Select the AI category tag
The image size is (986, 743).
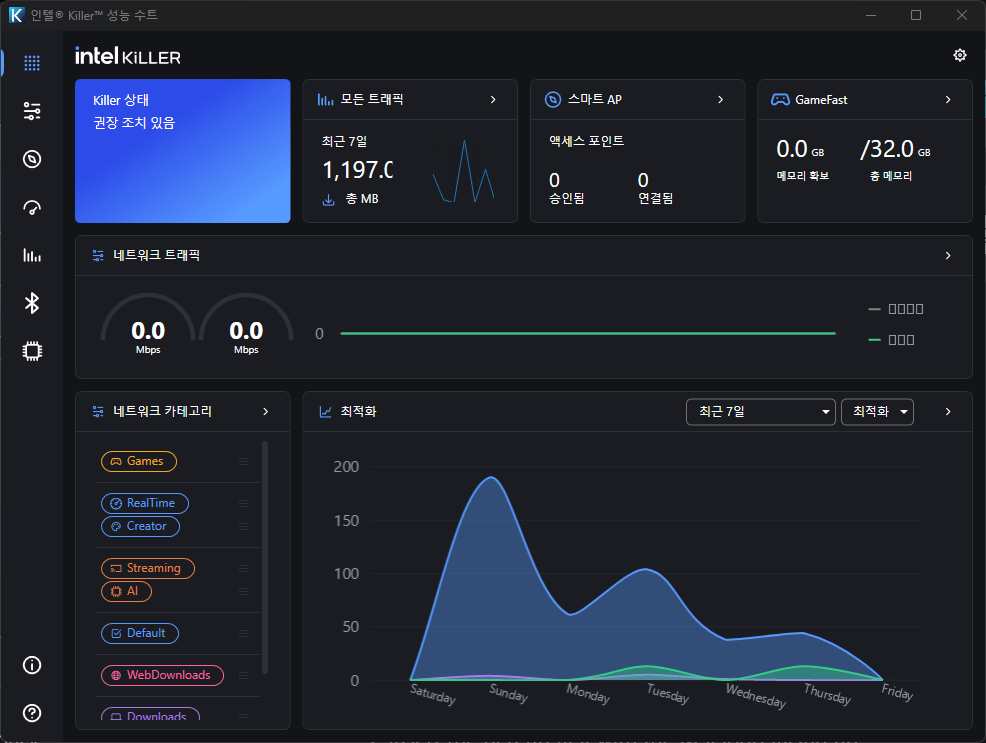[x=126, y=592]
